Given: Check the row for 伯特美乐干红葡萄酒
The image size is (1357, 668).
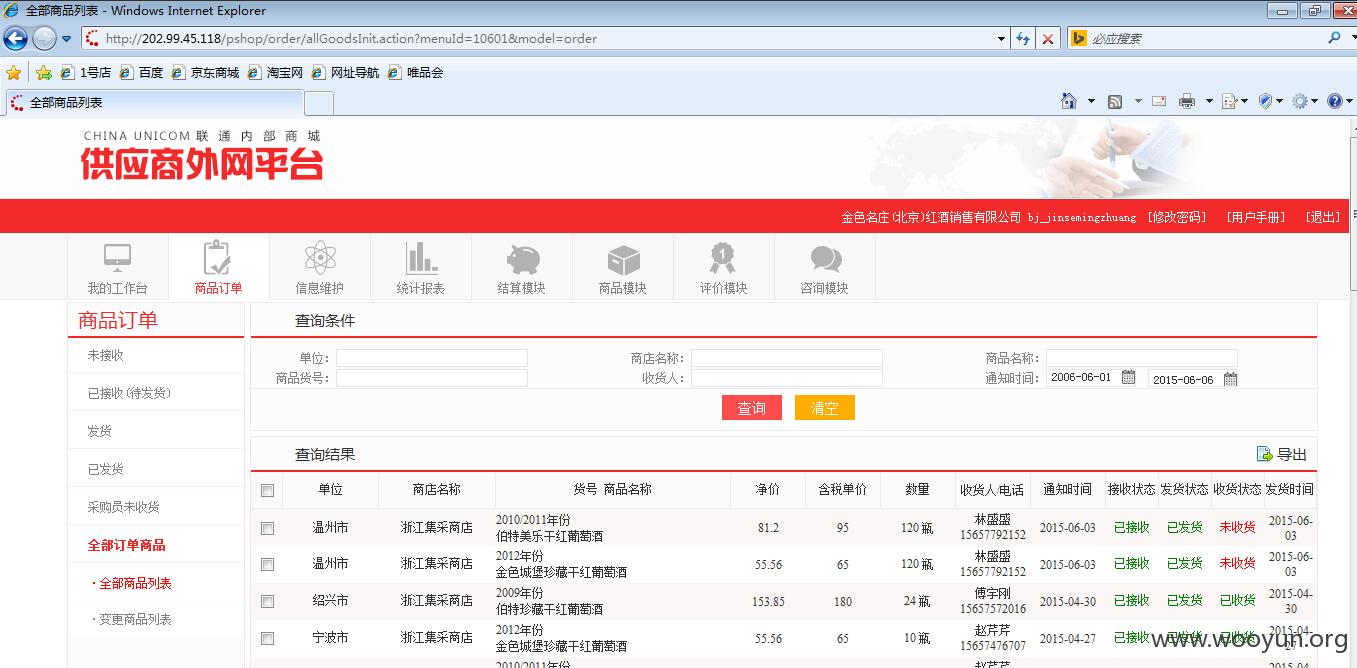Looking at the screenshot, I should (267, 528).
